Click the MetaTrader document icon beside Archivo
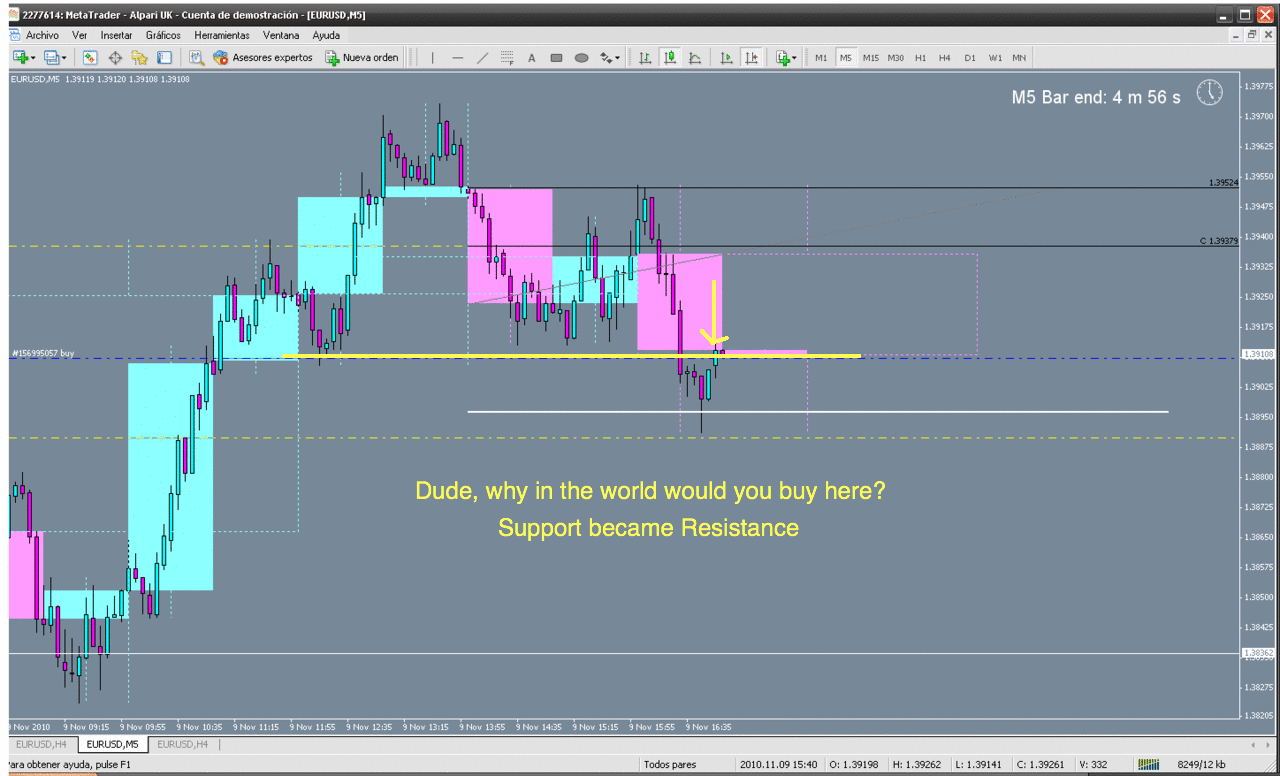The height and width of the screenshot is (776, 1280). [x=15, y=35]
